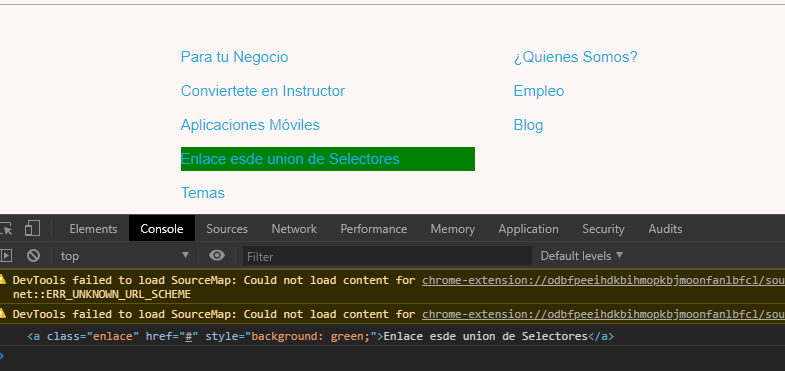Screen dimensions: 785x371
Task: Select the logged anchor element in console
Action: pyautogui.click(x=320, y=336)
